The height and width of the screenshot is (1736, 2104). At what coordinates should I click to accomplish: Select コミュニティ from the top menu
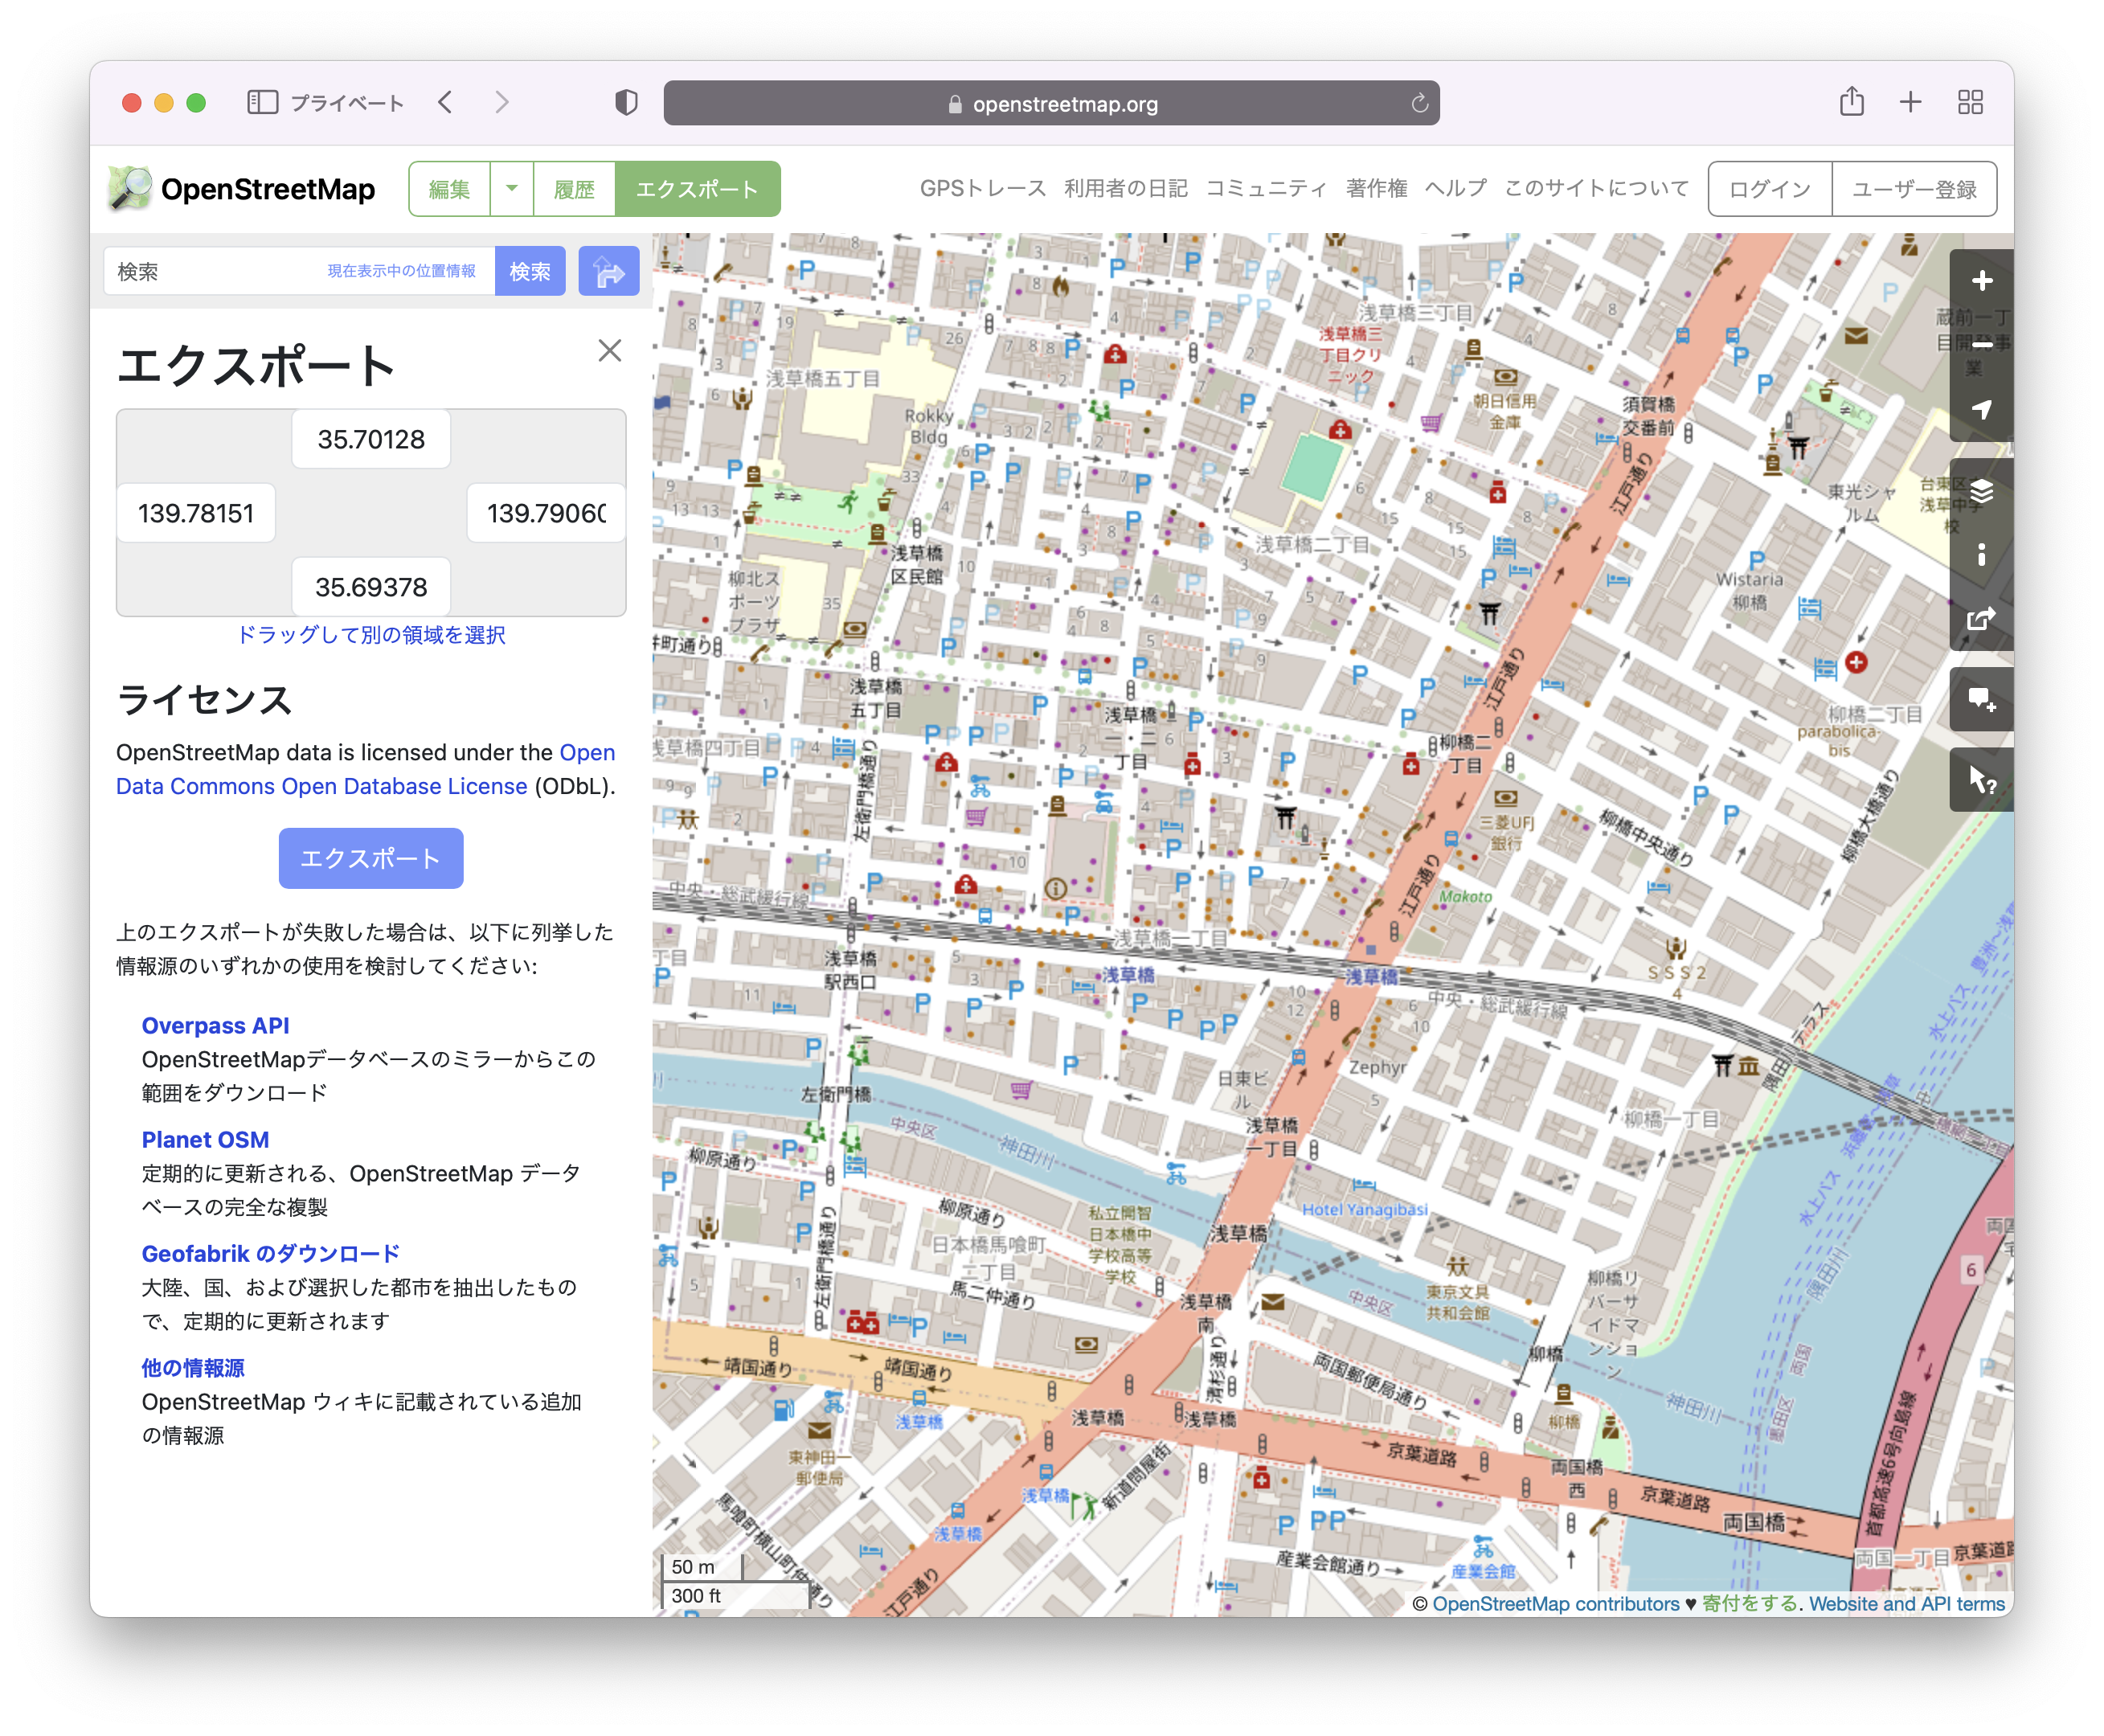1267,188
